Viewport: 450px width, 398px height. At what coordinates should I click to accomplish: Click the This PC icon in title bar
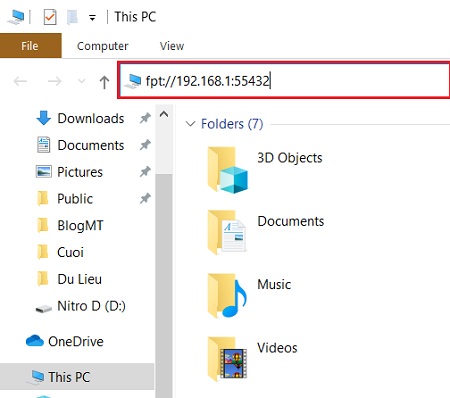click(16, 17)
